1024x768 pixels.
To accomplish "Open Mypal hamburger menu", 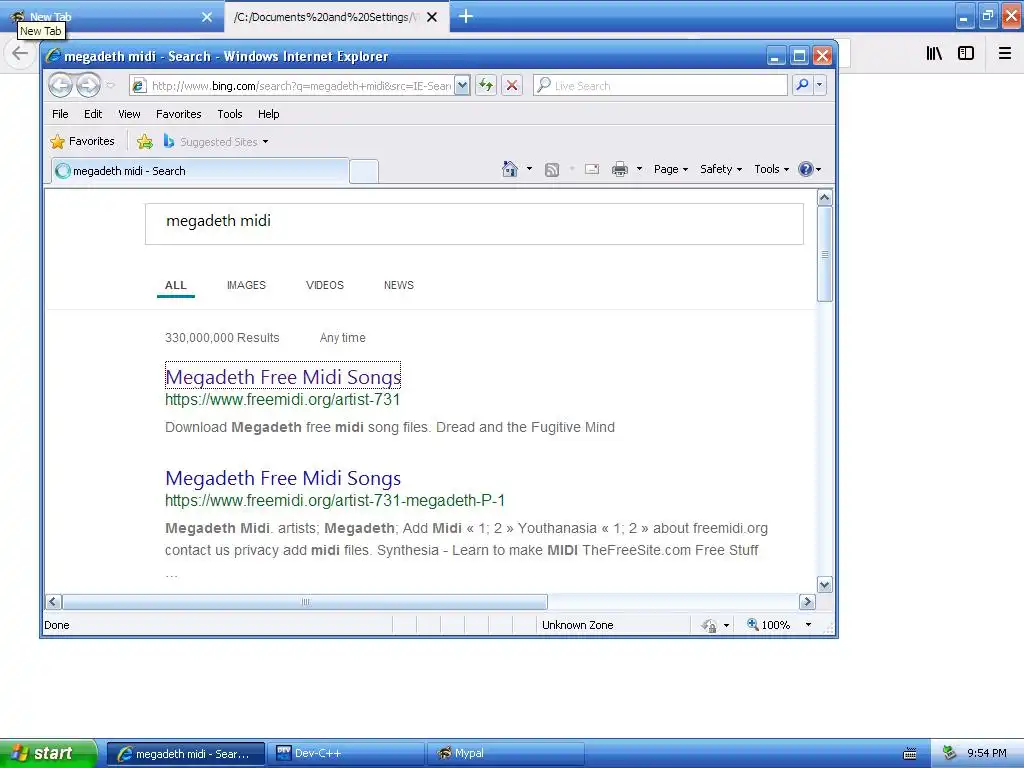I will 1004,53.
